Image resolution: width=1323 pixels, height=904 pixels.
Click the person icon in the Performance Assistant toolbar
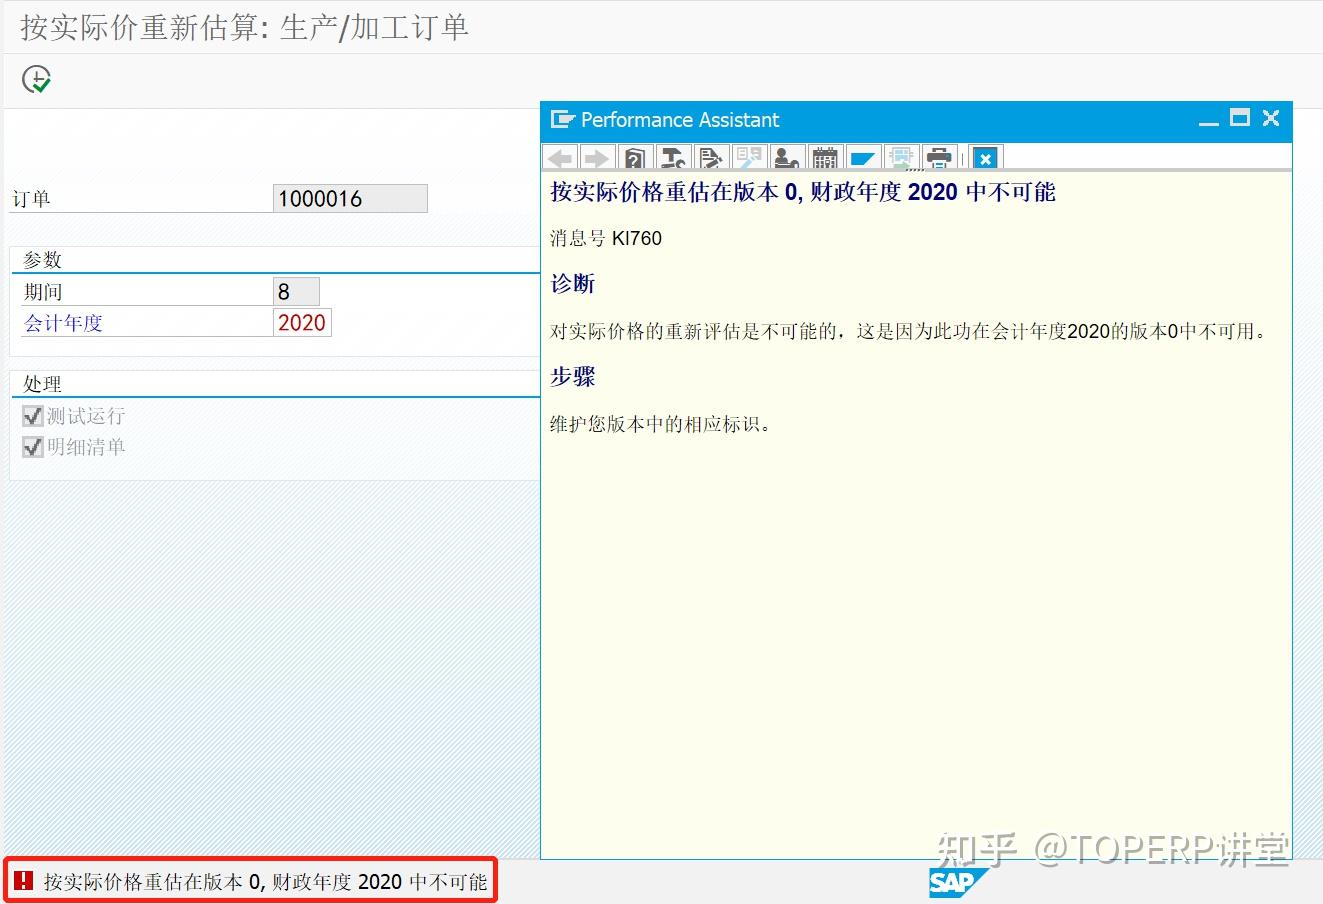click(786, 157)
